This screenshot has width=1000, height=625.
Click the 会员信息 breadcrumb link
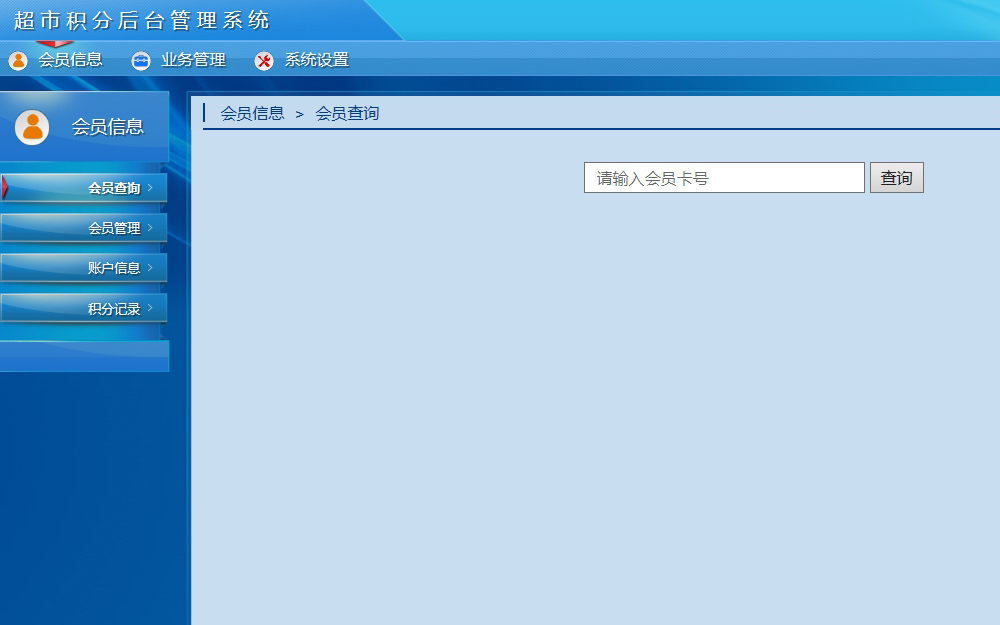(252, 114)
